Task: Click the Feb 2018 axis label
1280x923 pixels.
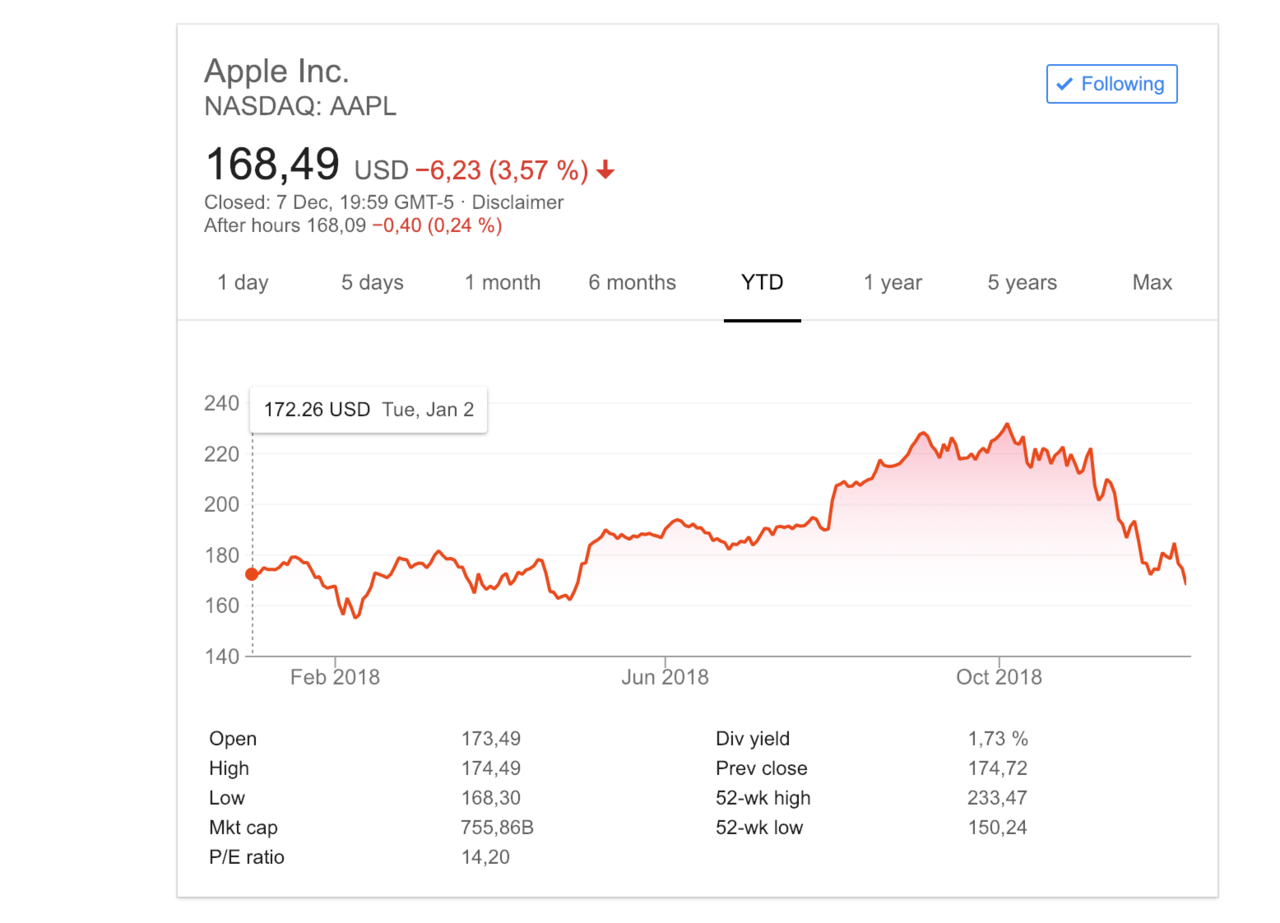Action: [x=335, y=677]
